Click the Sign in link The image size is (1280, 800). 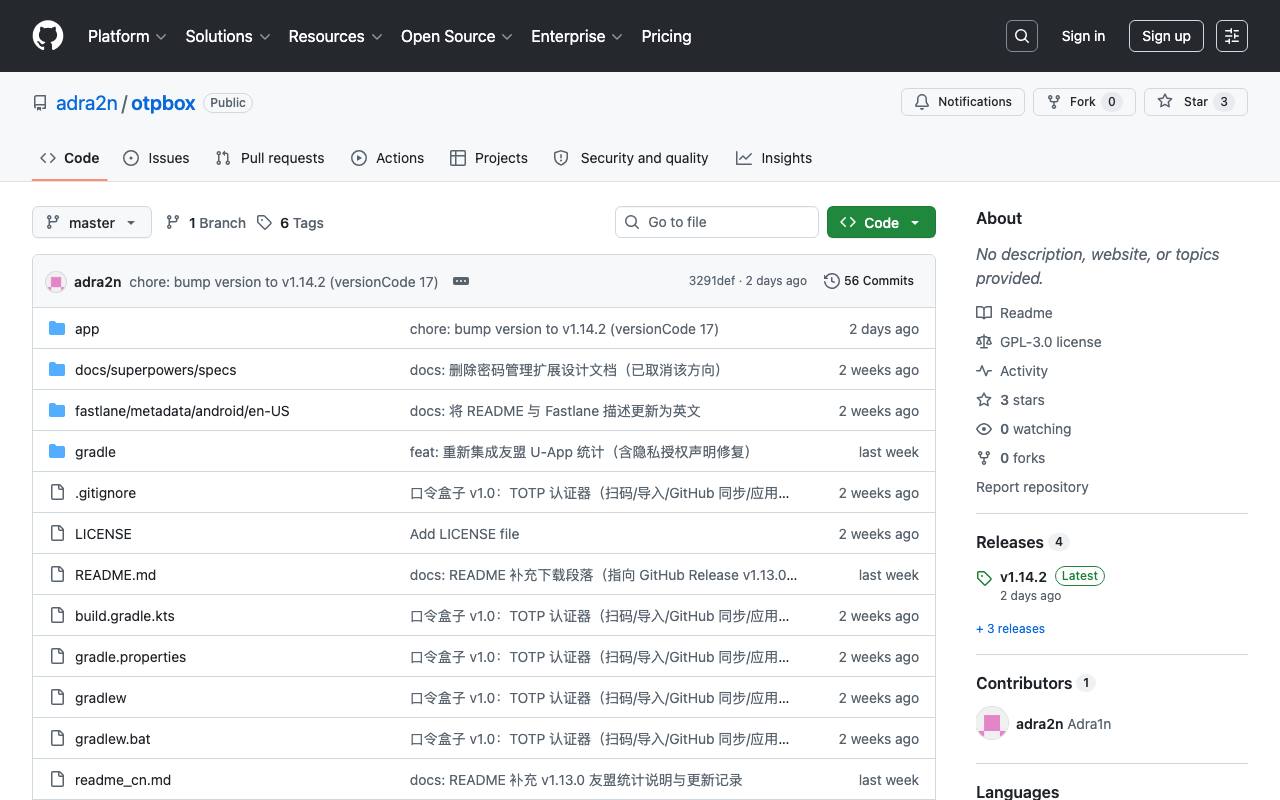[x=1083, y=36]
